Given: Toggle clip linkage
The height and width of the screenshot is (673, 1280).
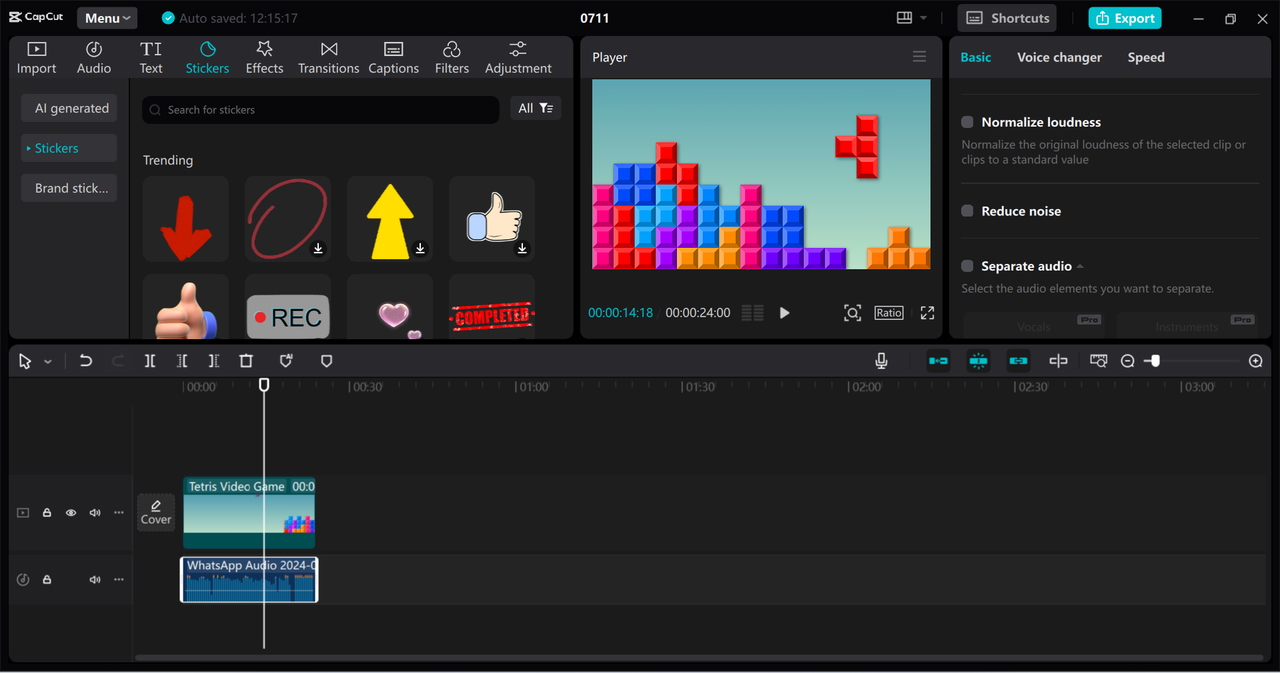Looking at the screenshot, I should (1018, 361).
